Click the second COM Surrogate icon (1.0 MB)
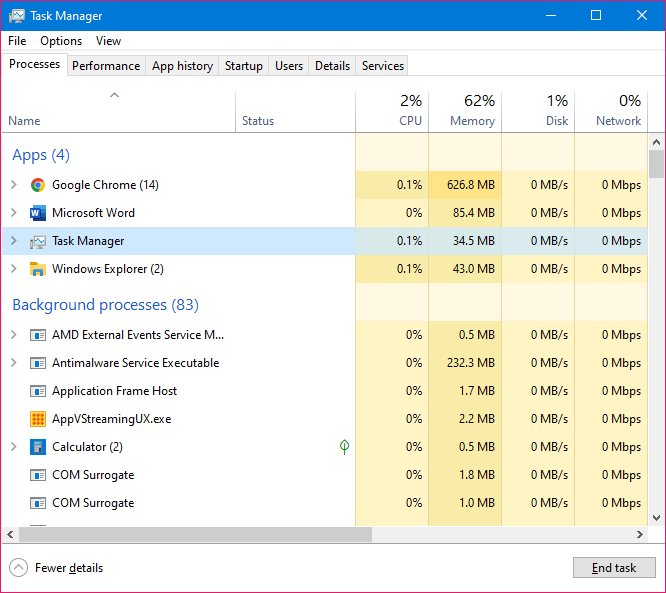 pos(38,503)
